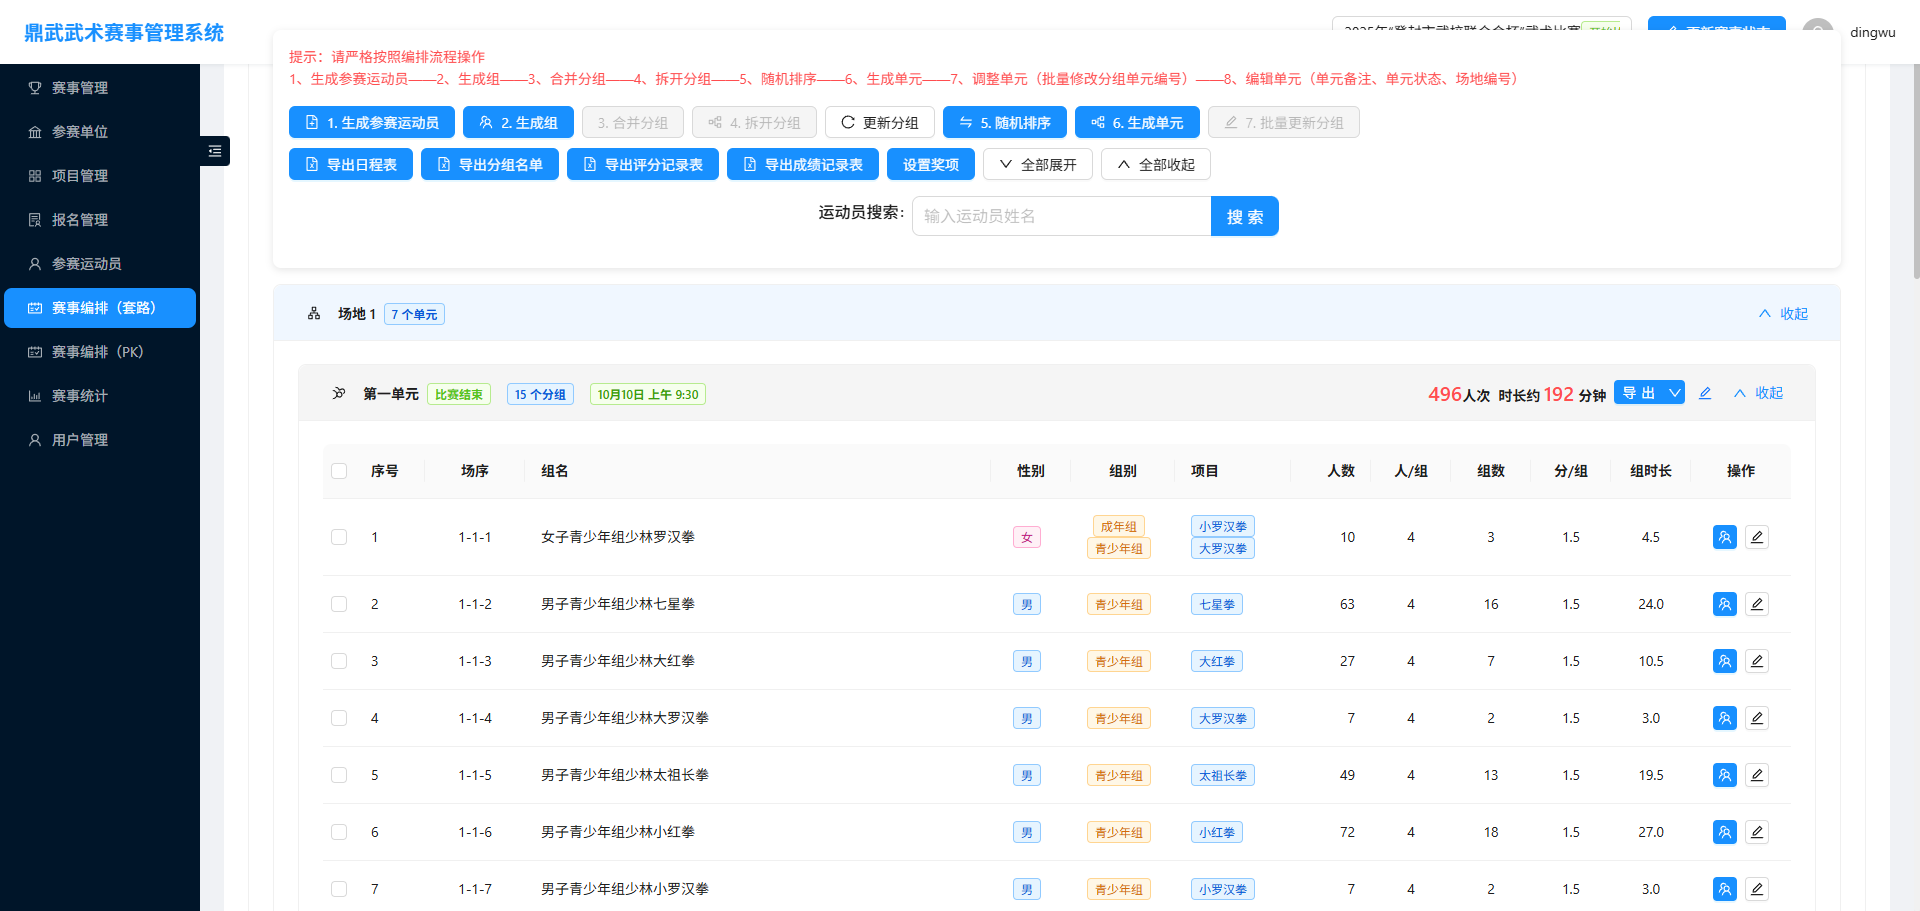
Task: Click the 5. 随机排序 button
Action: [x=1004, y=122]
